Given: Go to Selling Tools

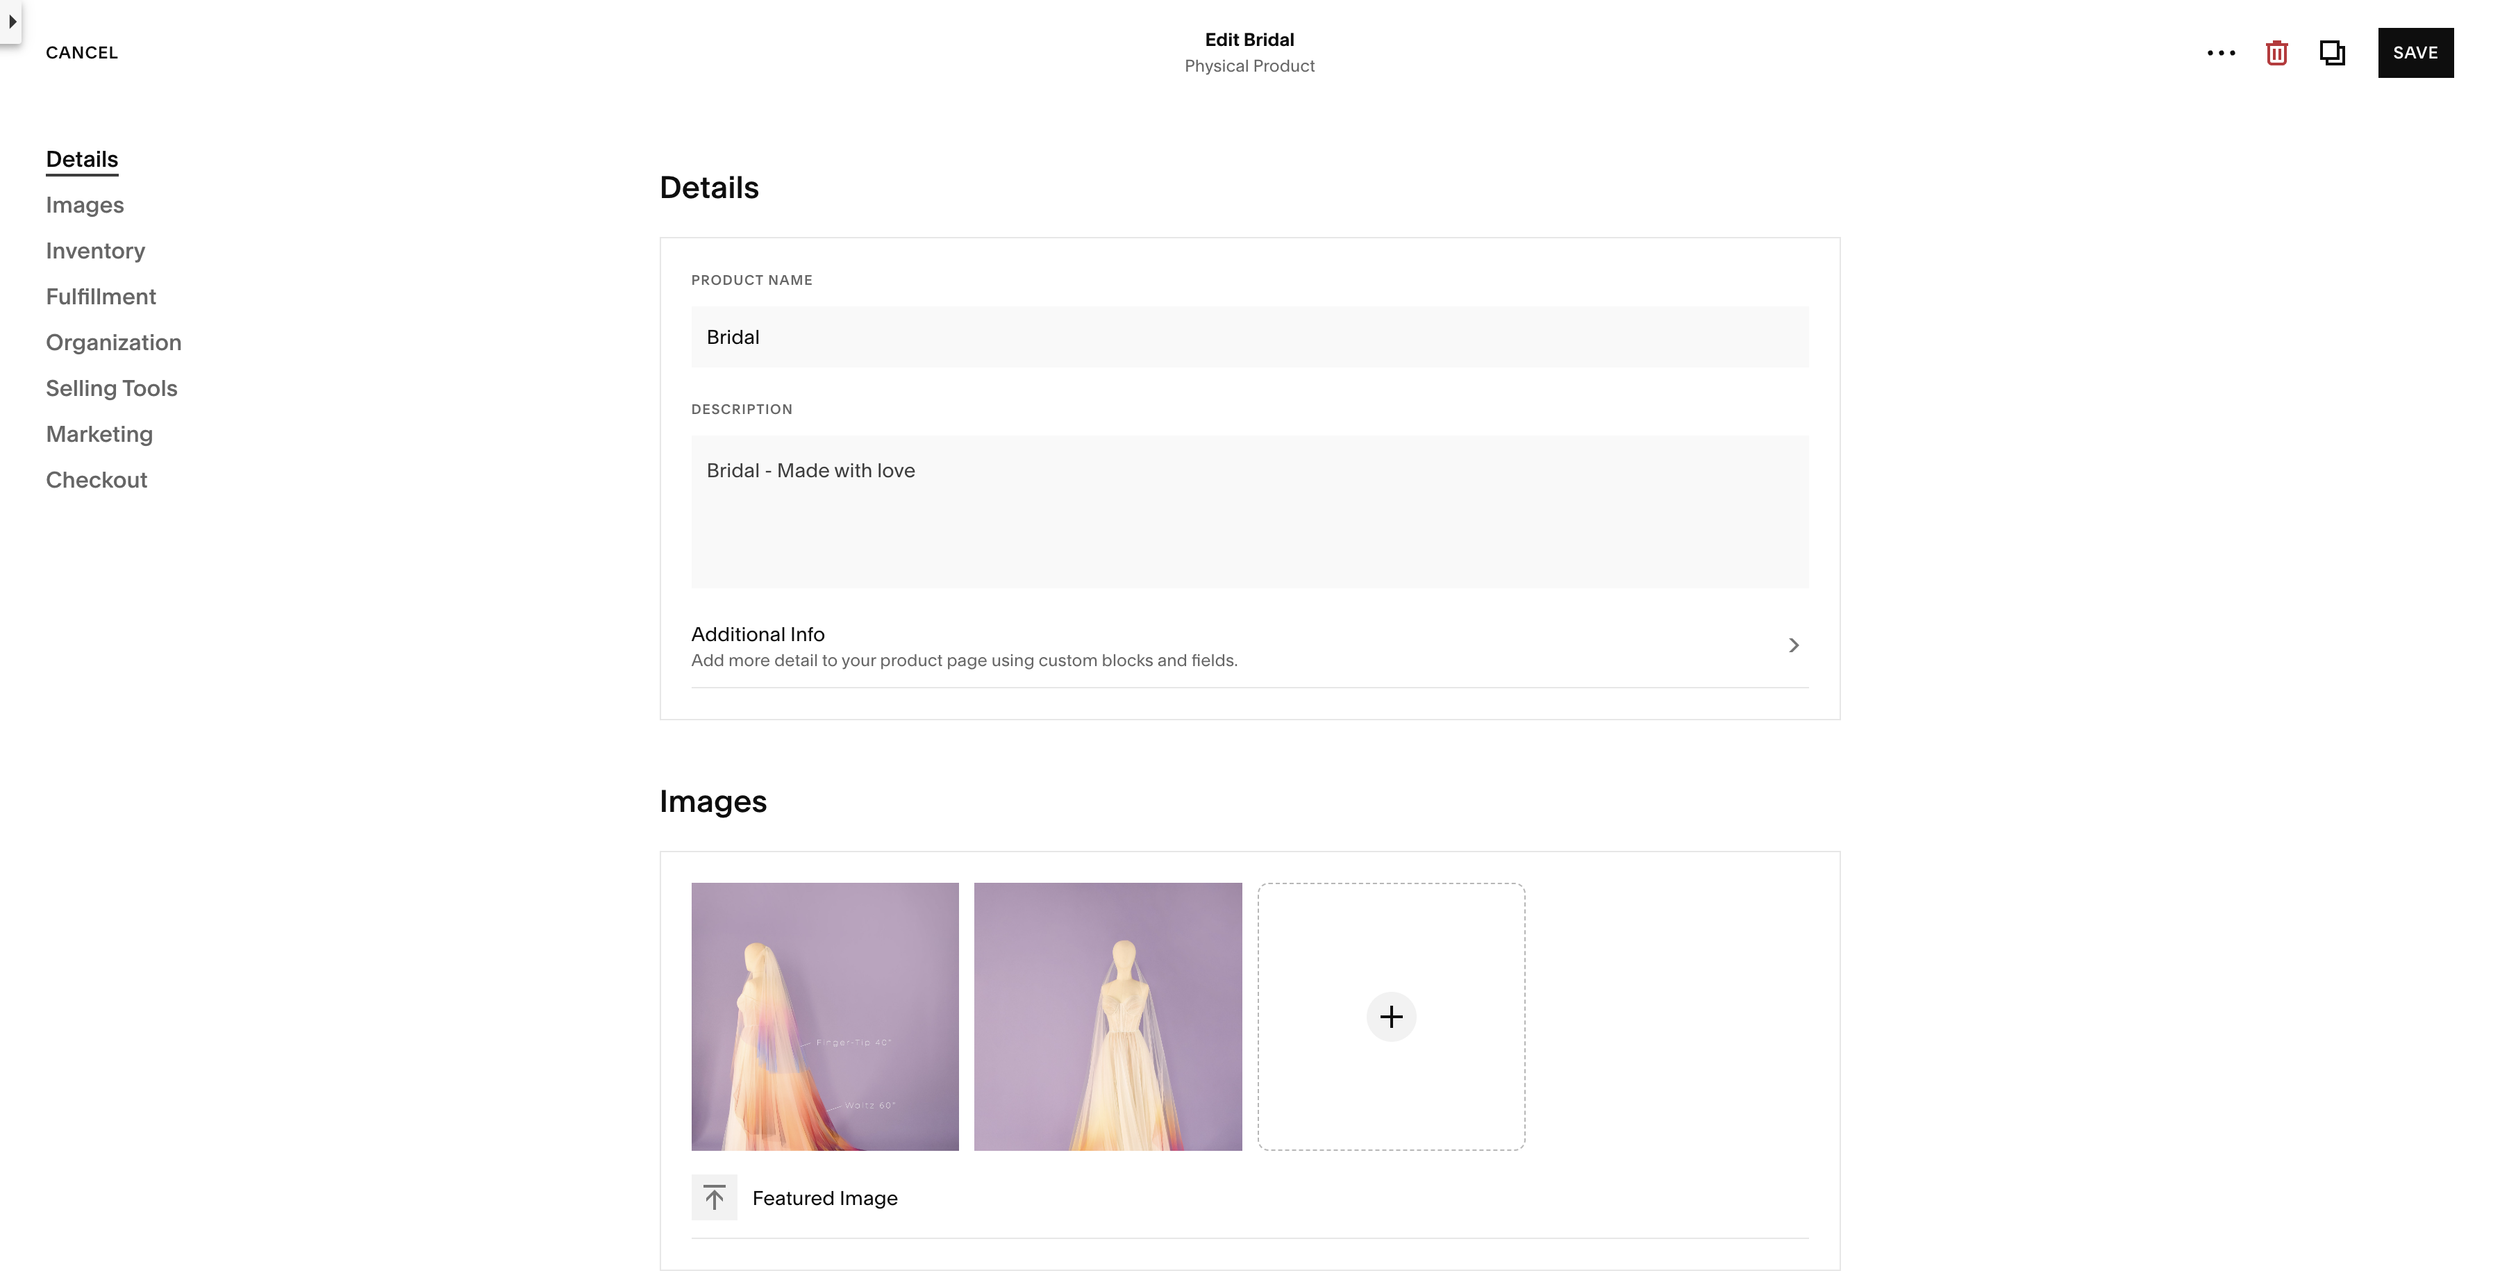Looking at the screenshot, I should (111, 388).
